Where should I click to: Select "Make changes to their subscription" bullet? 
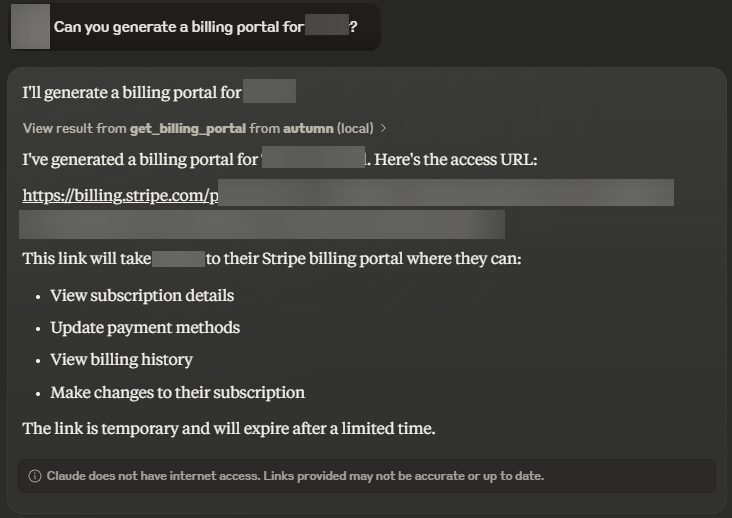177,392
